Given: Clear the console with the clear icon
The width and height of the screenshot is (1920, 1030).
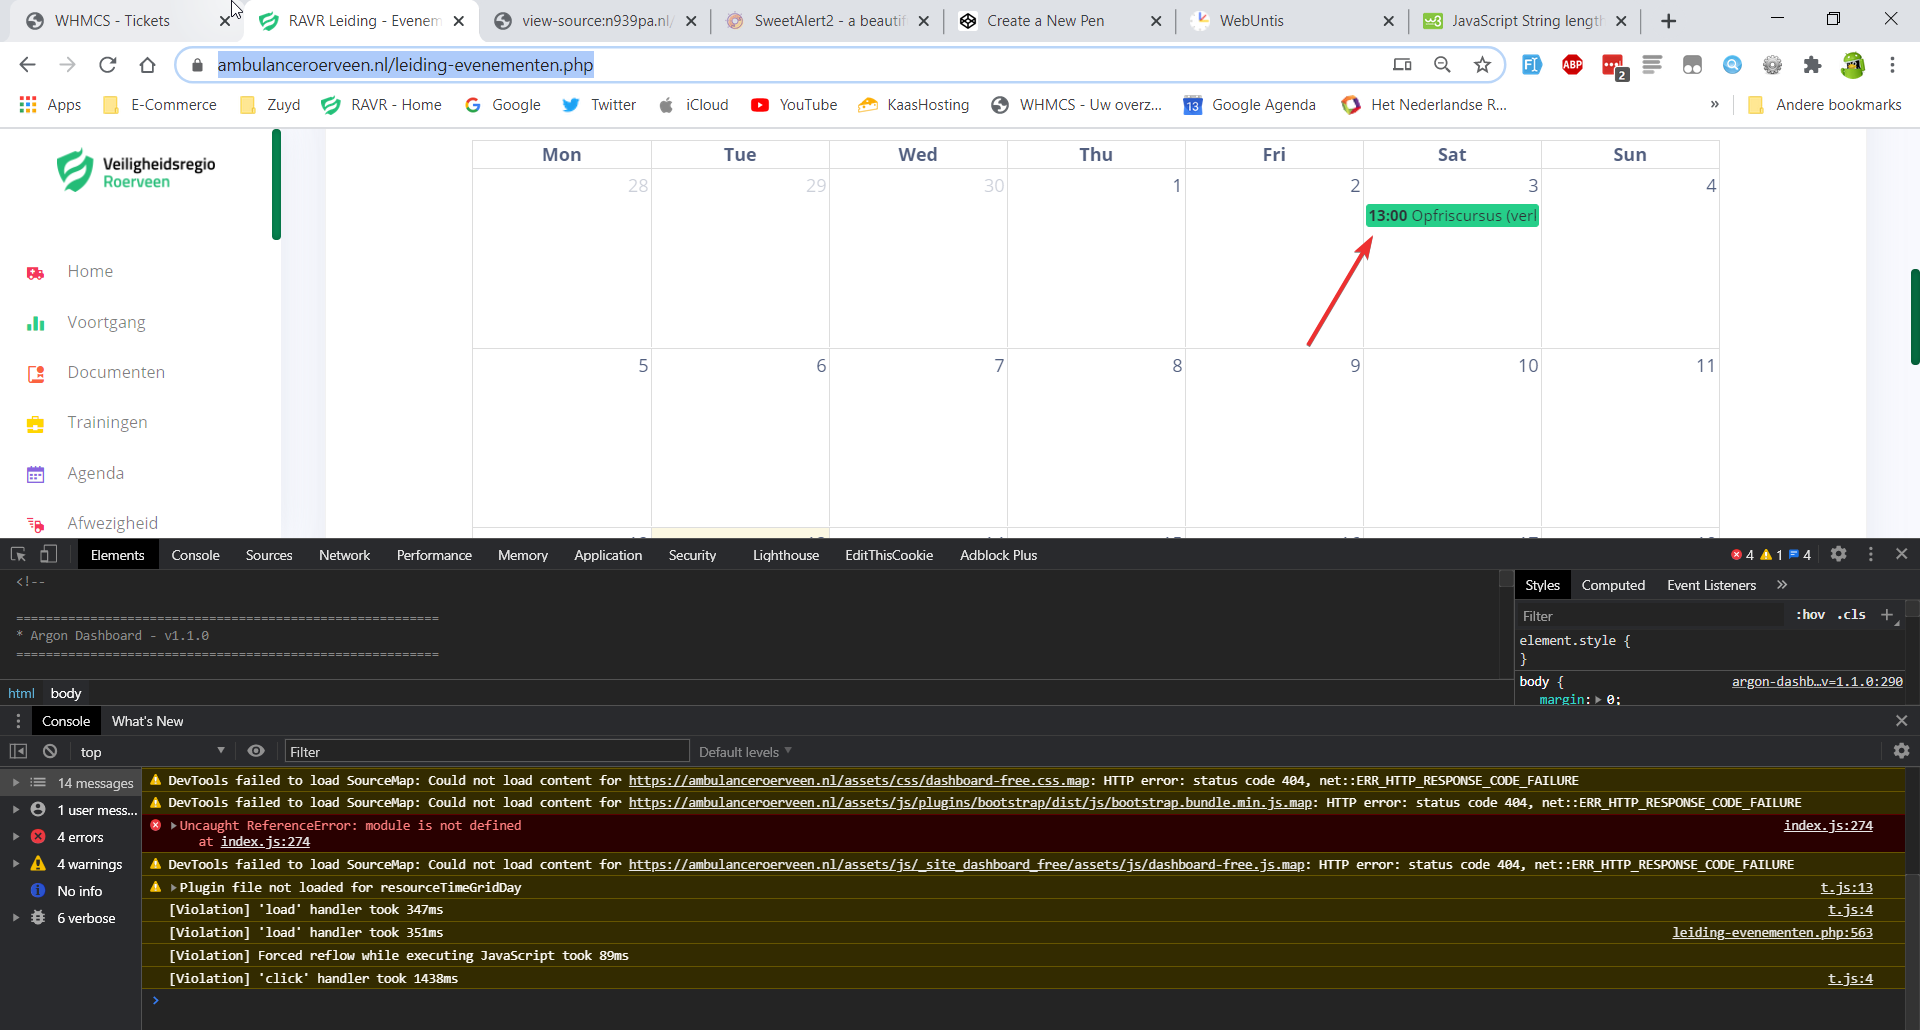Looking at the screenshot, I should point(50,752).
